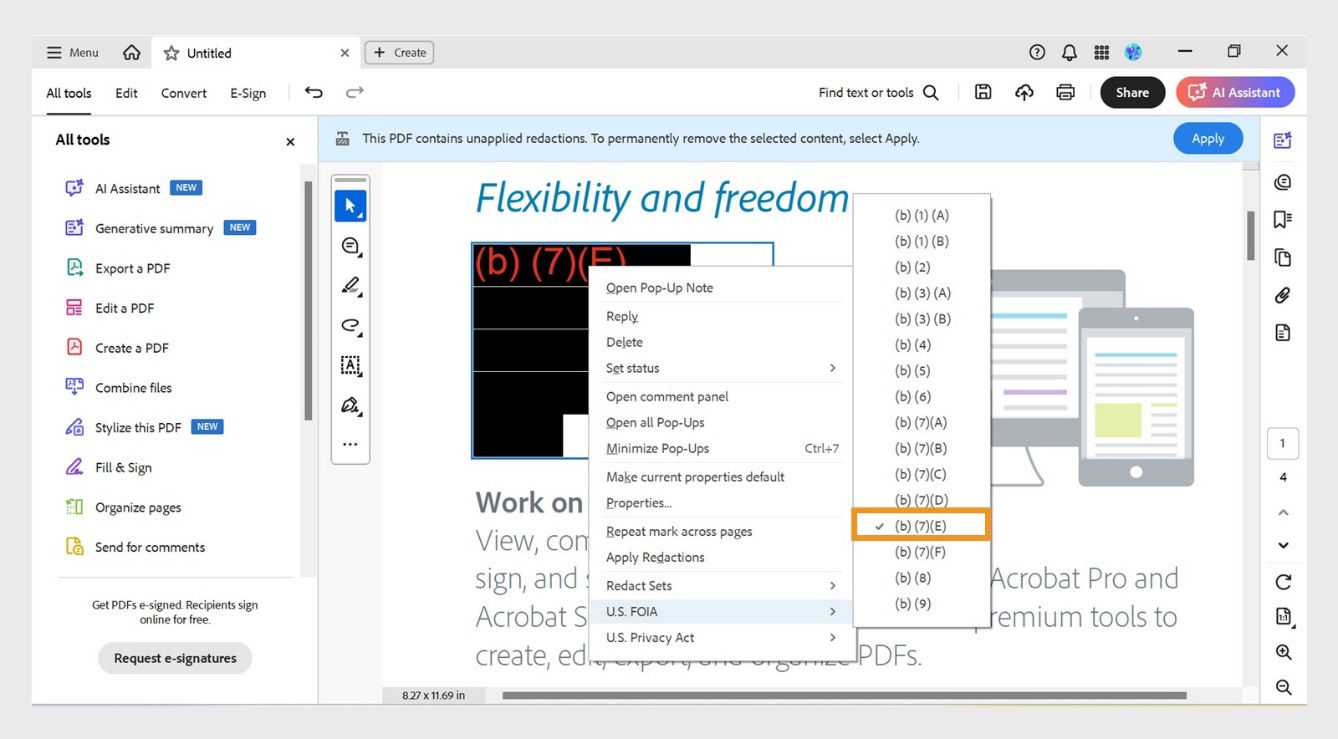
Task: Open the U.S. Privacy Act submenu
Action: 650,637
